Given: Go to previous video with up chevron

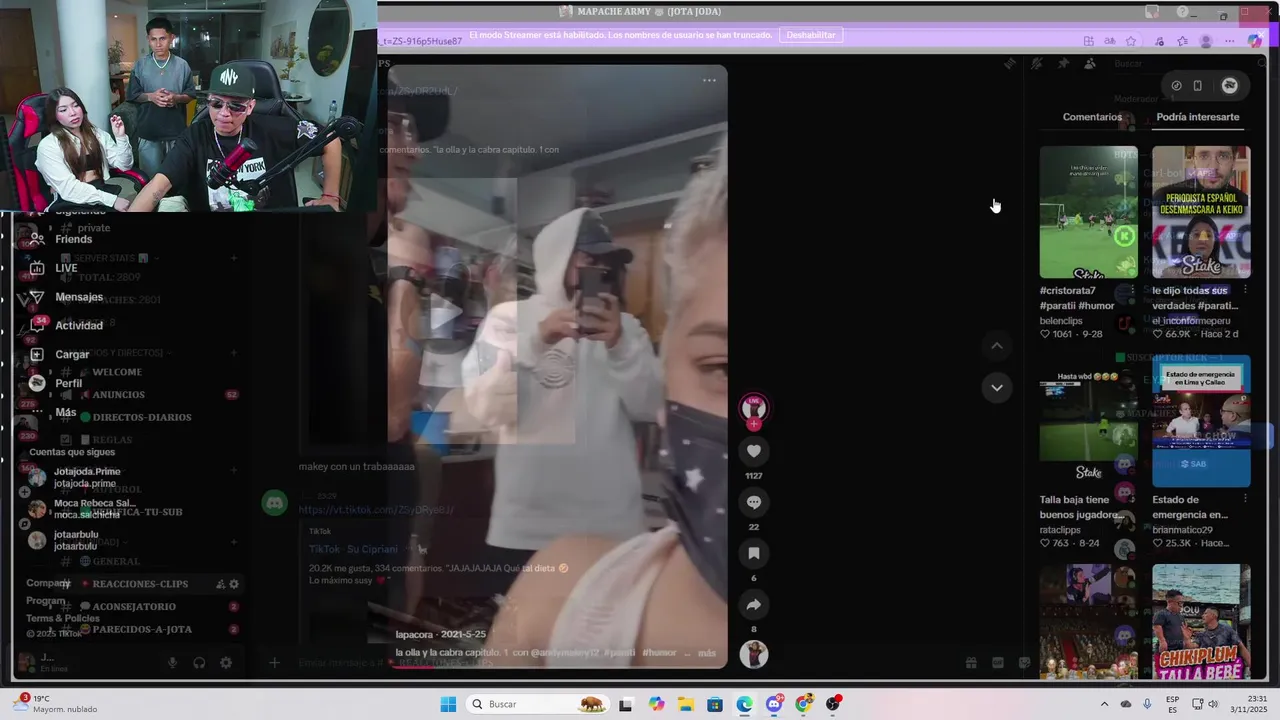Looking at the screenshot, I should pos(997,346).
